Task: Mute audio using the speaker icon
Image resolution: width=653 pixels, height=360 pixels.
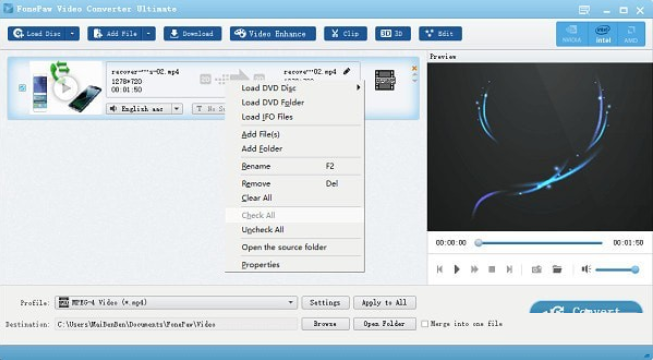Action: [x=586, y=269]
